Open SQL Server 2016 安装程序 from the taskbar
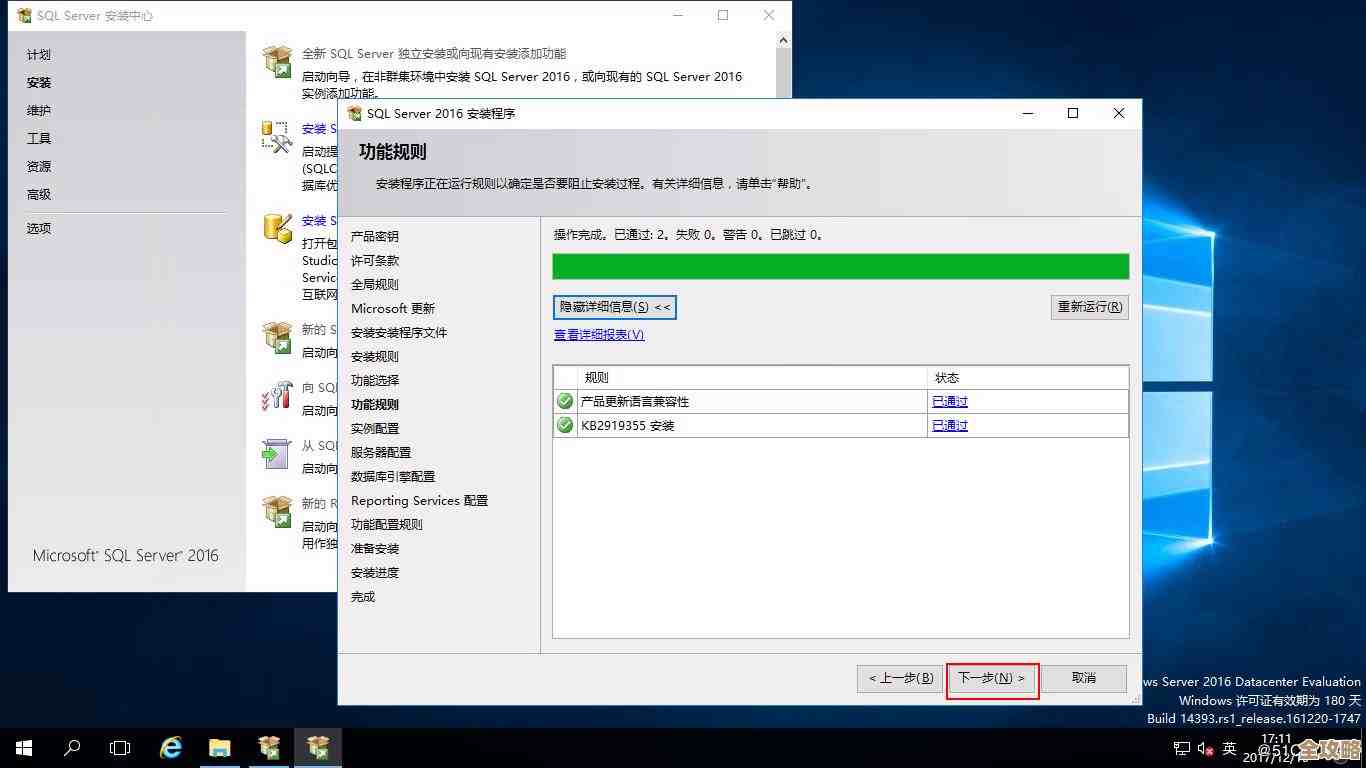 click(318, 747)
